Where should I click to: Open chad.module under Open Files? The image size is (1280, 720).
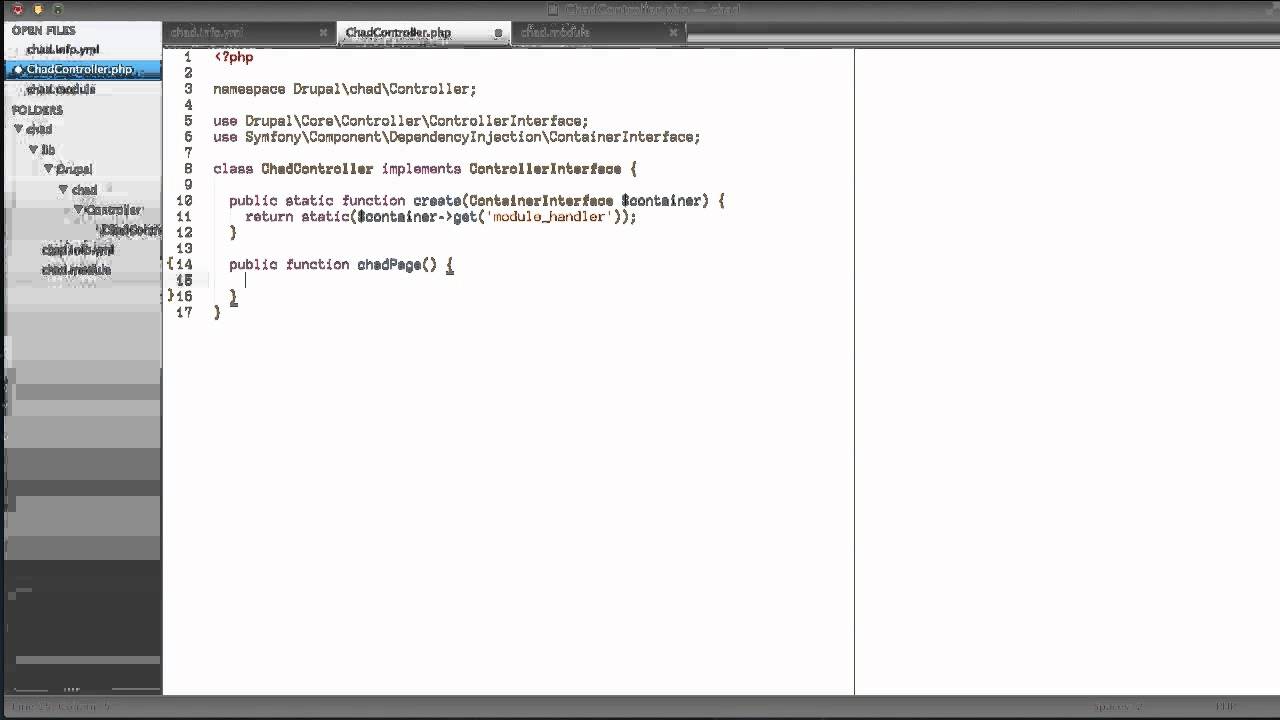pos(61,89)
